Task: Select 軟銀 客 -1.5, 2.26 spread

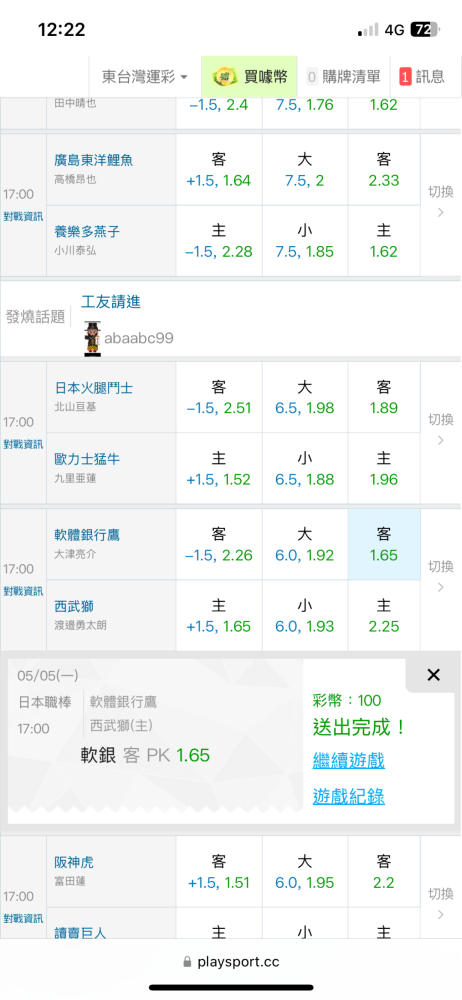Action: [x=219, y=544]
